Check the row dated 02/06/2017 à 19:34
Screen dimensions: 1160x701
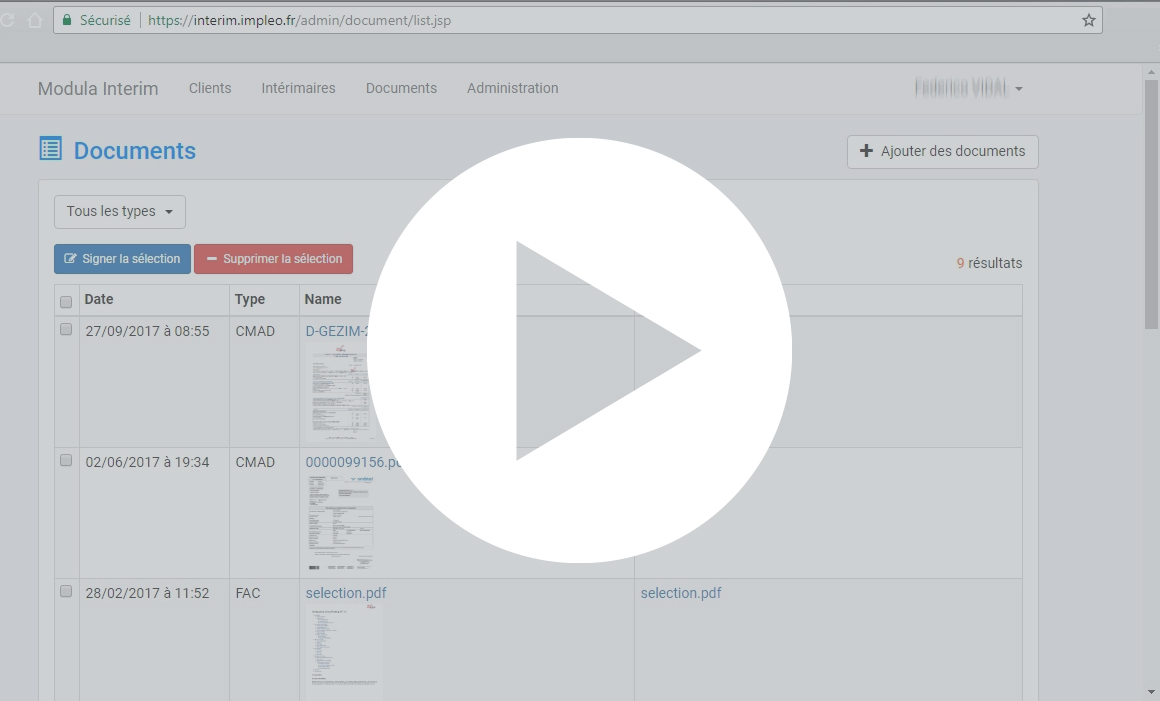tap(66, 461)
